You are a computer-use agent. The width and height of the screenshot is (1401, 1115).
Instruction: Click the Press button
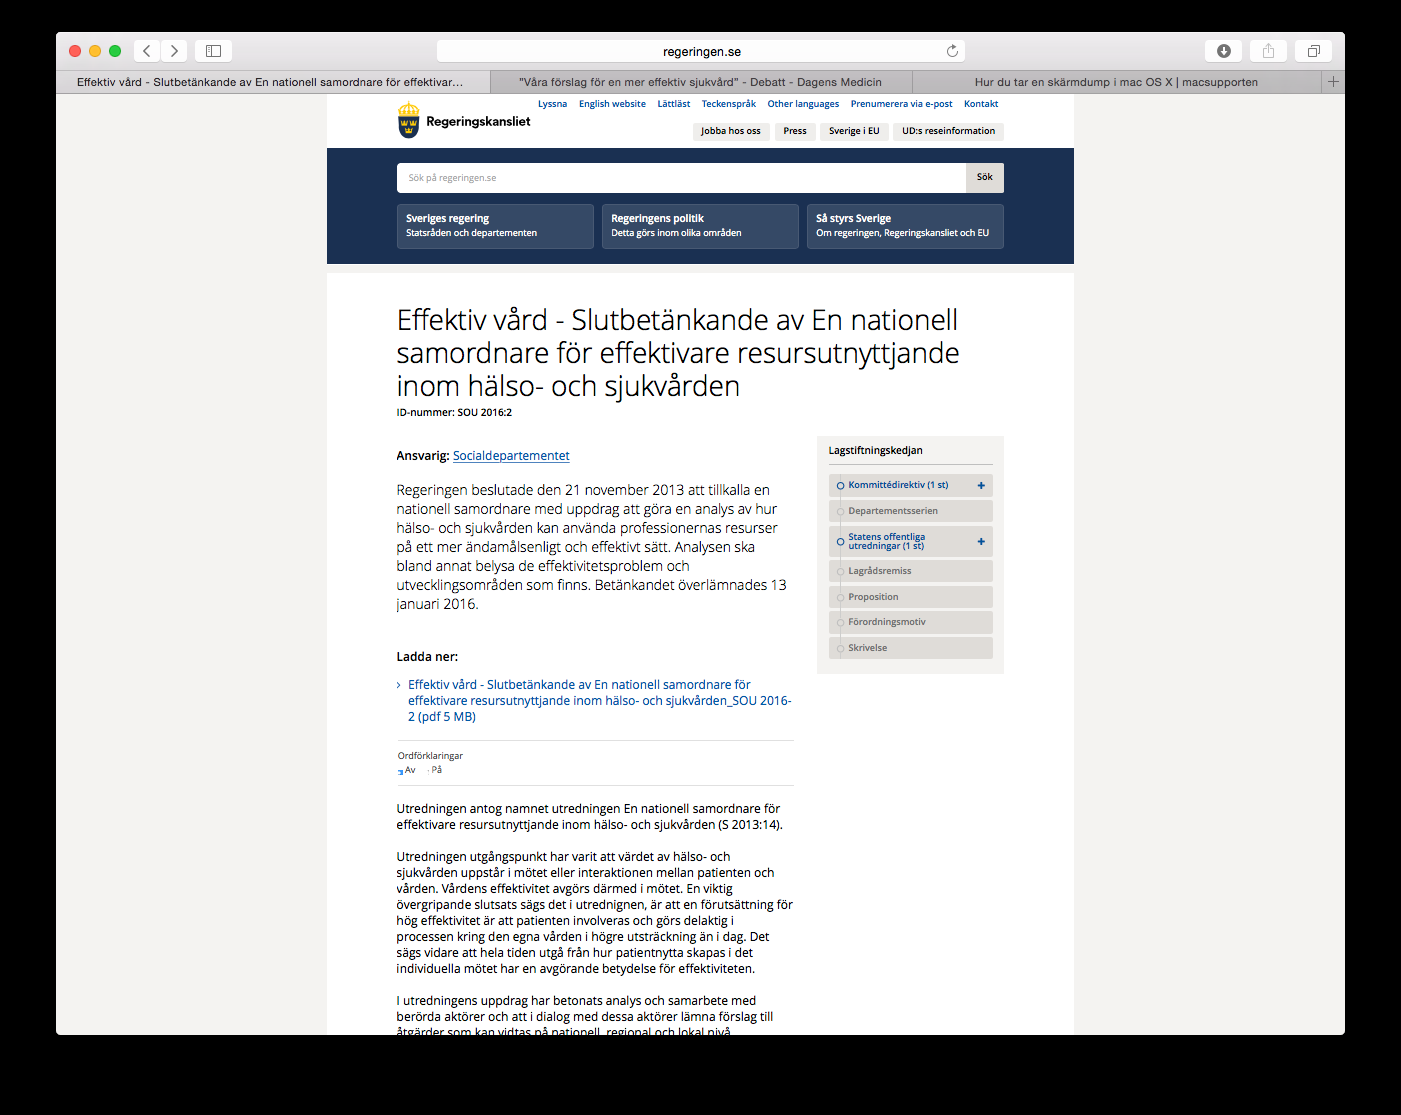point(795,131)
